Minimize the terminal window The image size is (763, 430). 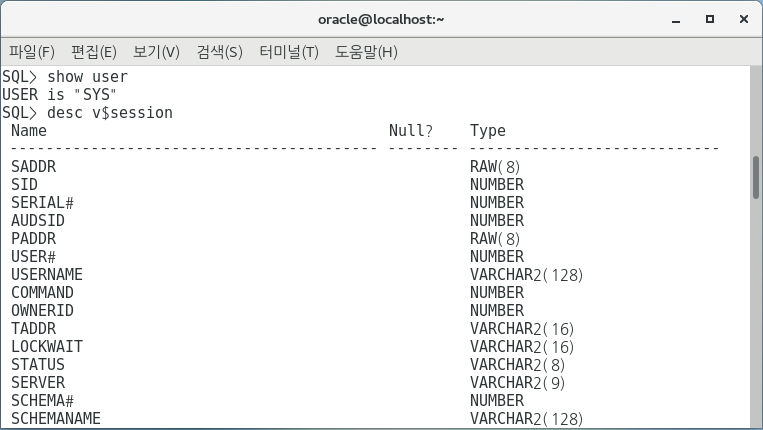tap(675, 19)
